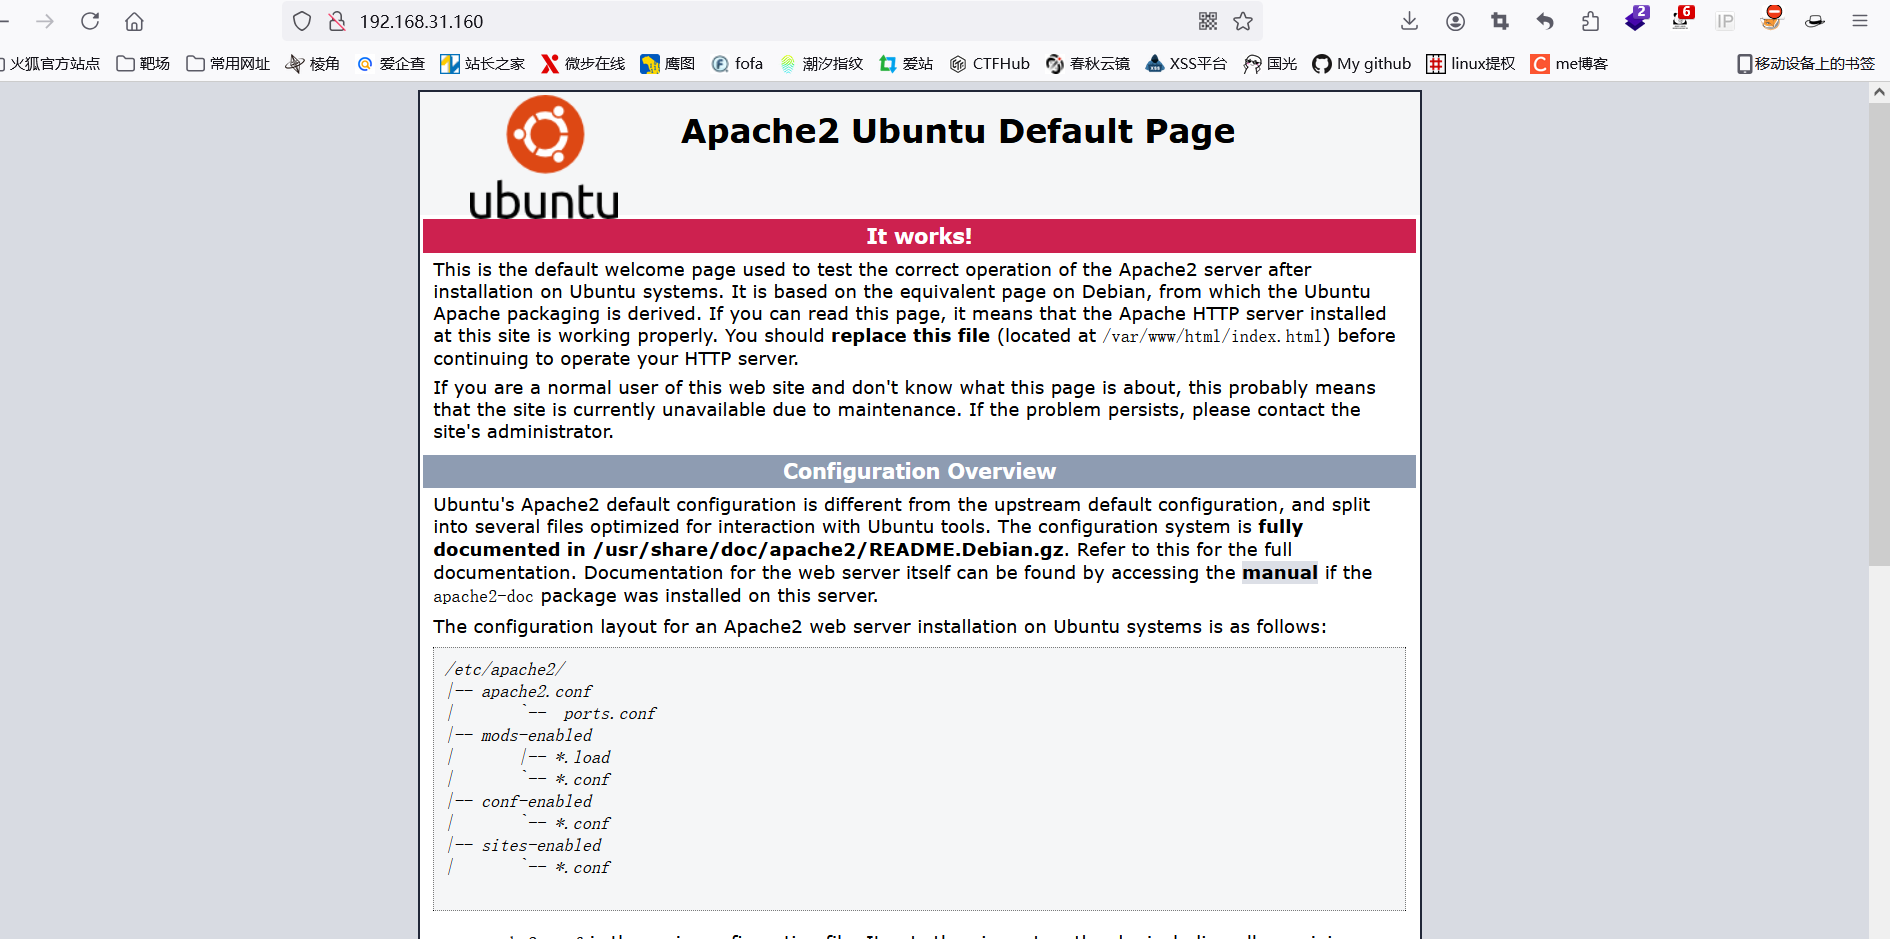Click the 'apache2-doc' package name text

point(483,597)
